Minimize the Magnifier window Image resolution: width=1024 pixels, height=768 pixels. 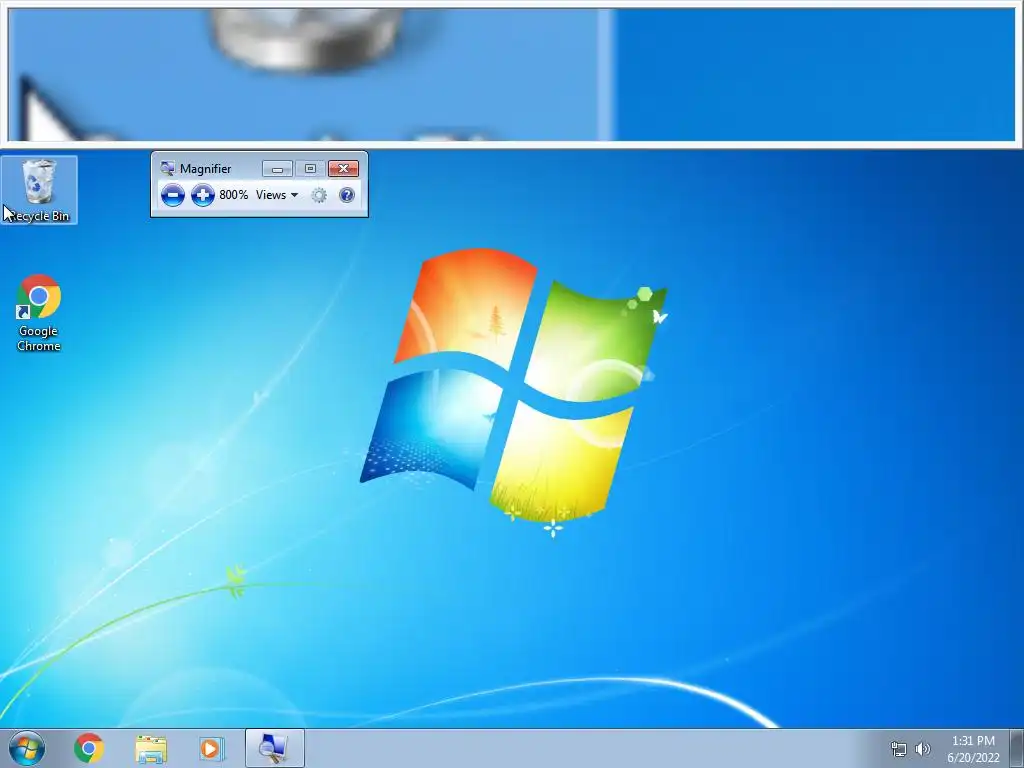(277, 169)
